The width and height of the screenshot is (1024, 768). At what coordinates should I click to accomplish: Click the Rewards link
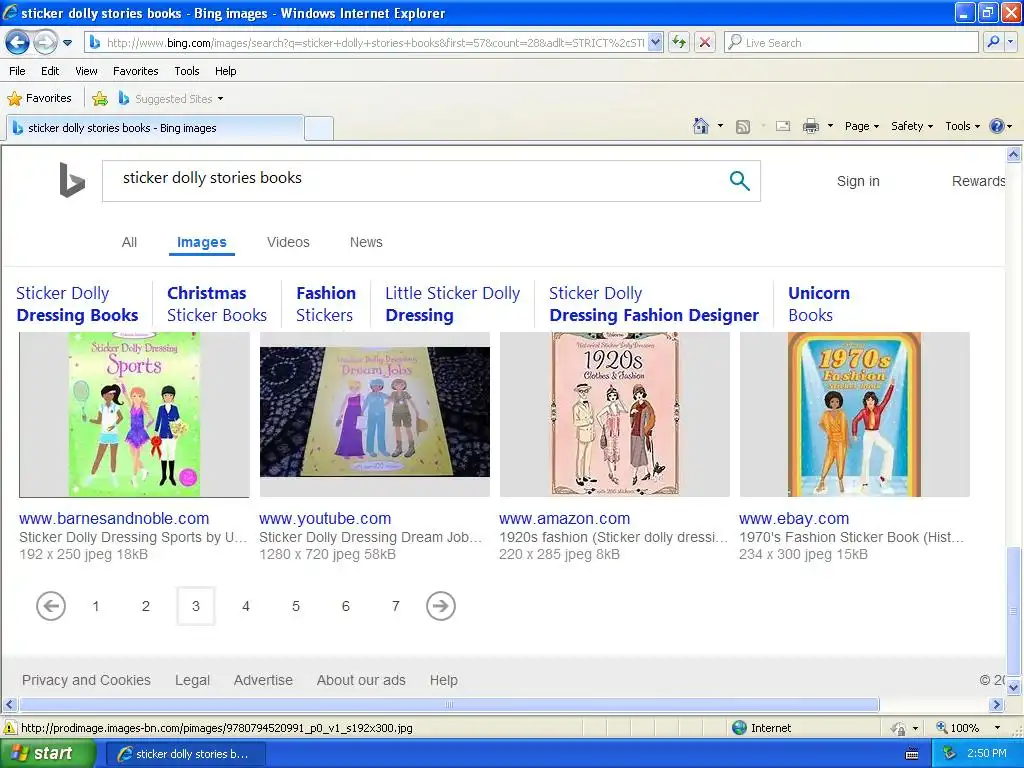point(978,181)
